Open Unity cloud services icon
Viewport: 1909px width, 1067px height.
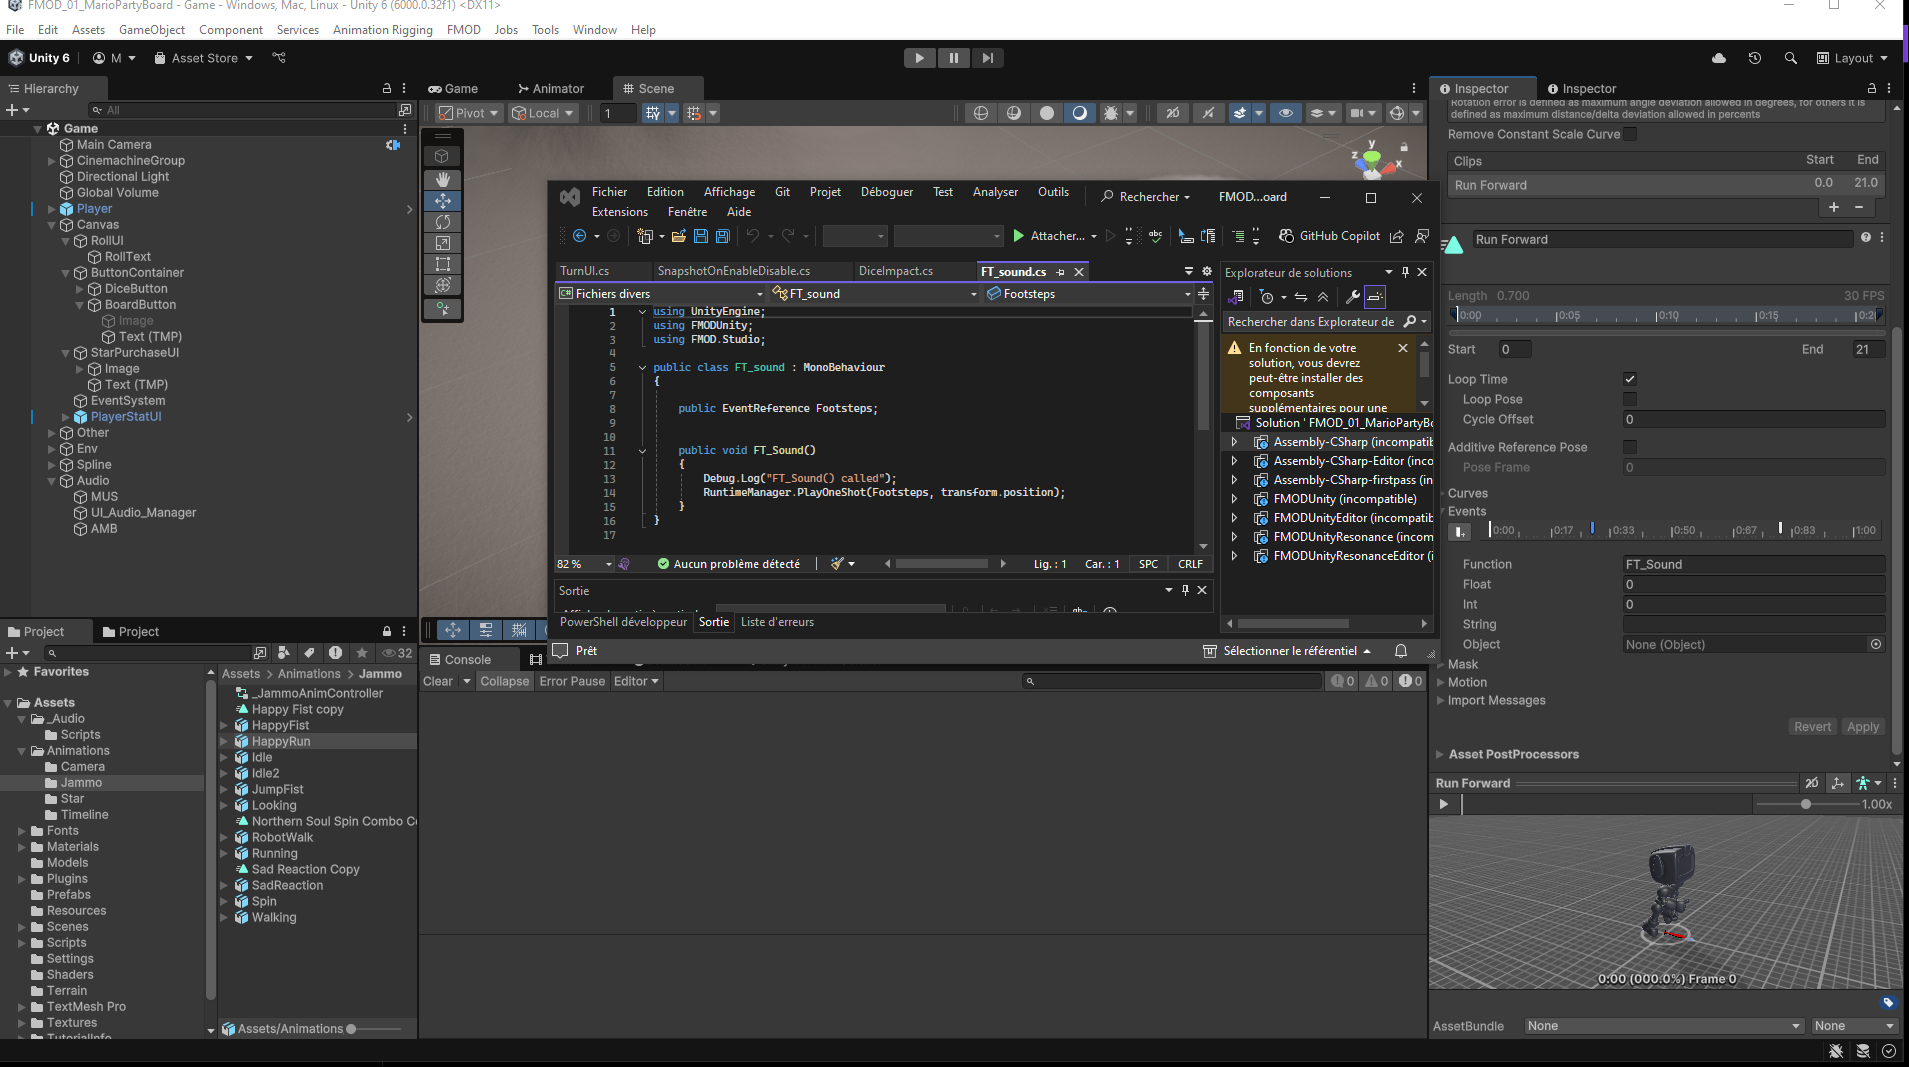(x=1719, y=58)
